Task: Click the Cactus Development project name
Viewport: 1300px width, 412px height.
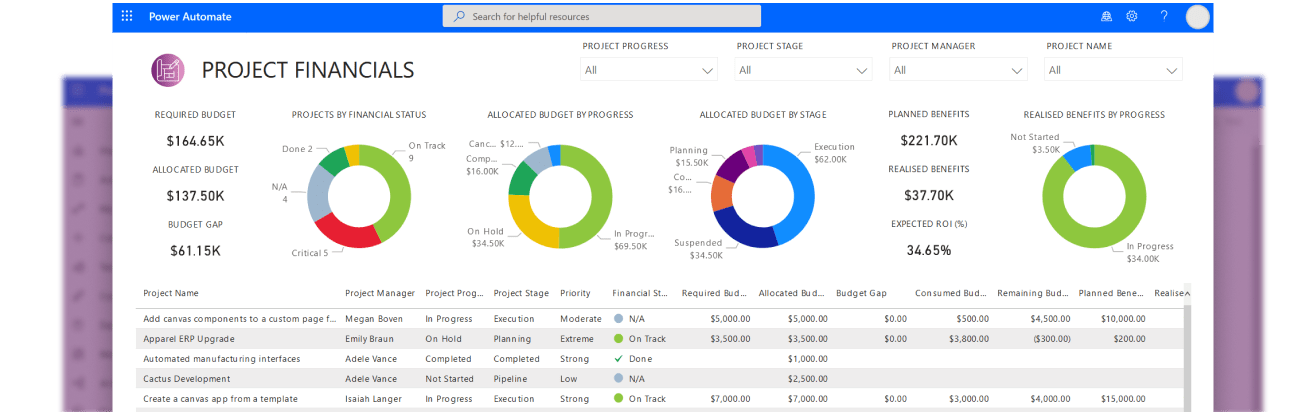Action: pos(187,379)
